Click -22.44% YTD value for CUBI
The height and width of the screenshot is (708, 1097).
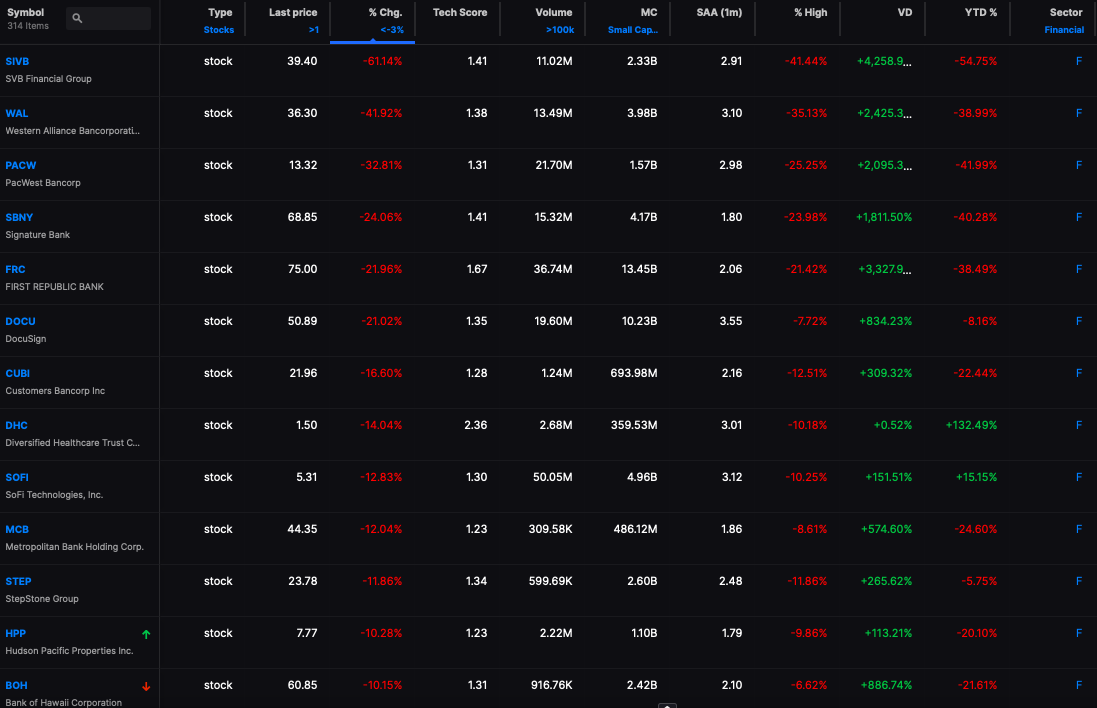975,374
